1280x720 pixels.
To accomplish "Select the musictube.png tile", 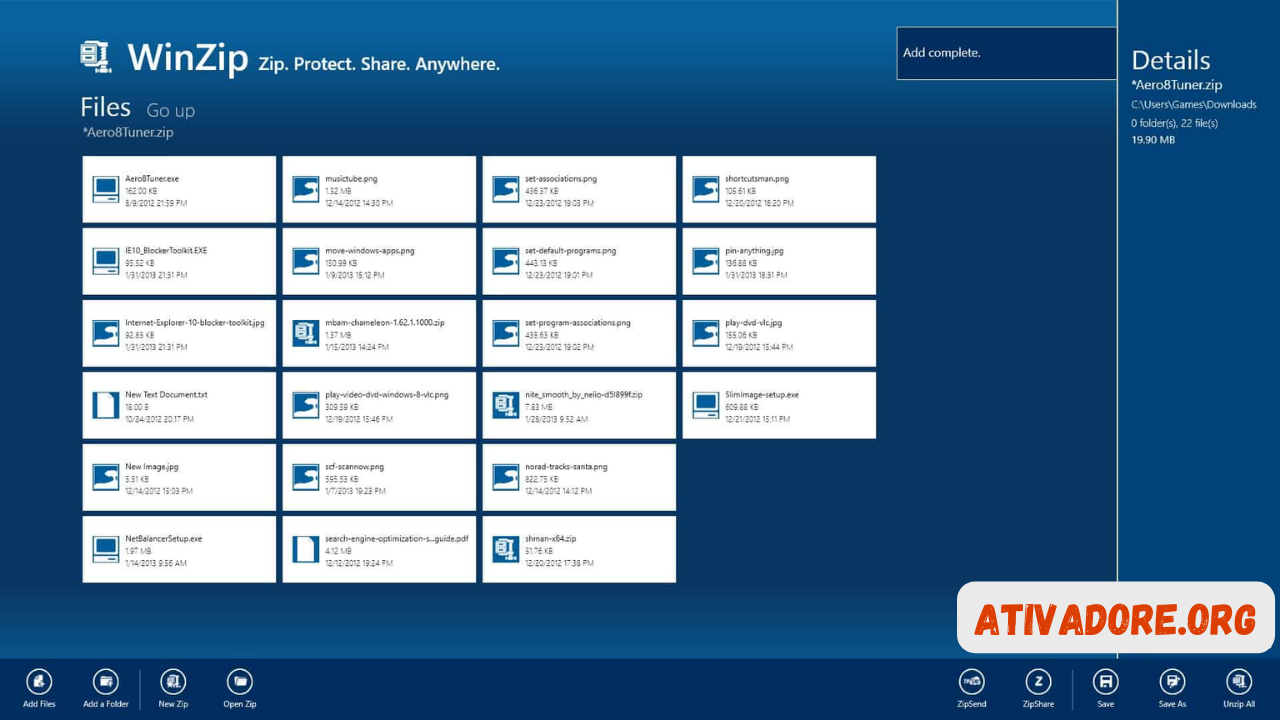I will pos(379,189).
